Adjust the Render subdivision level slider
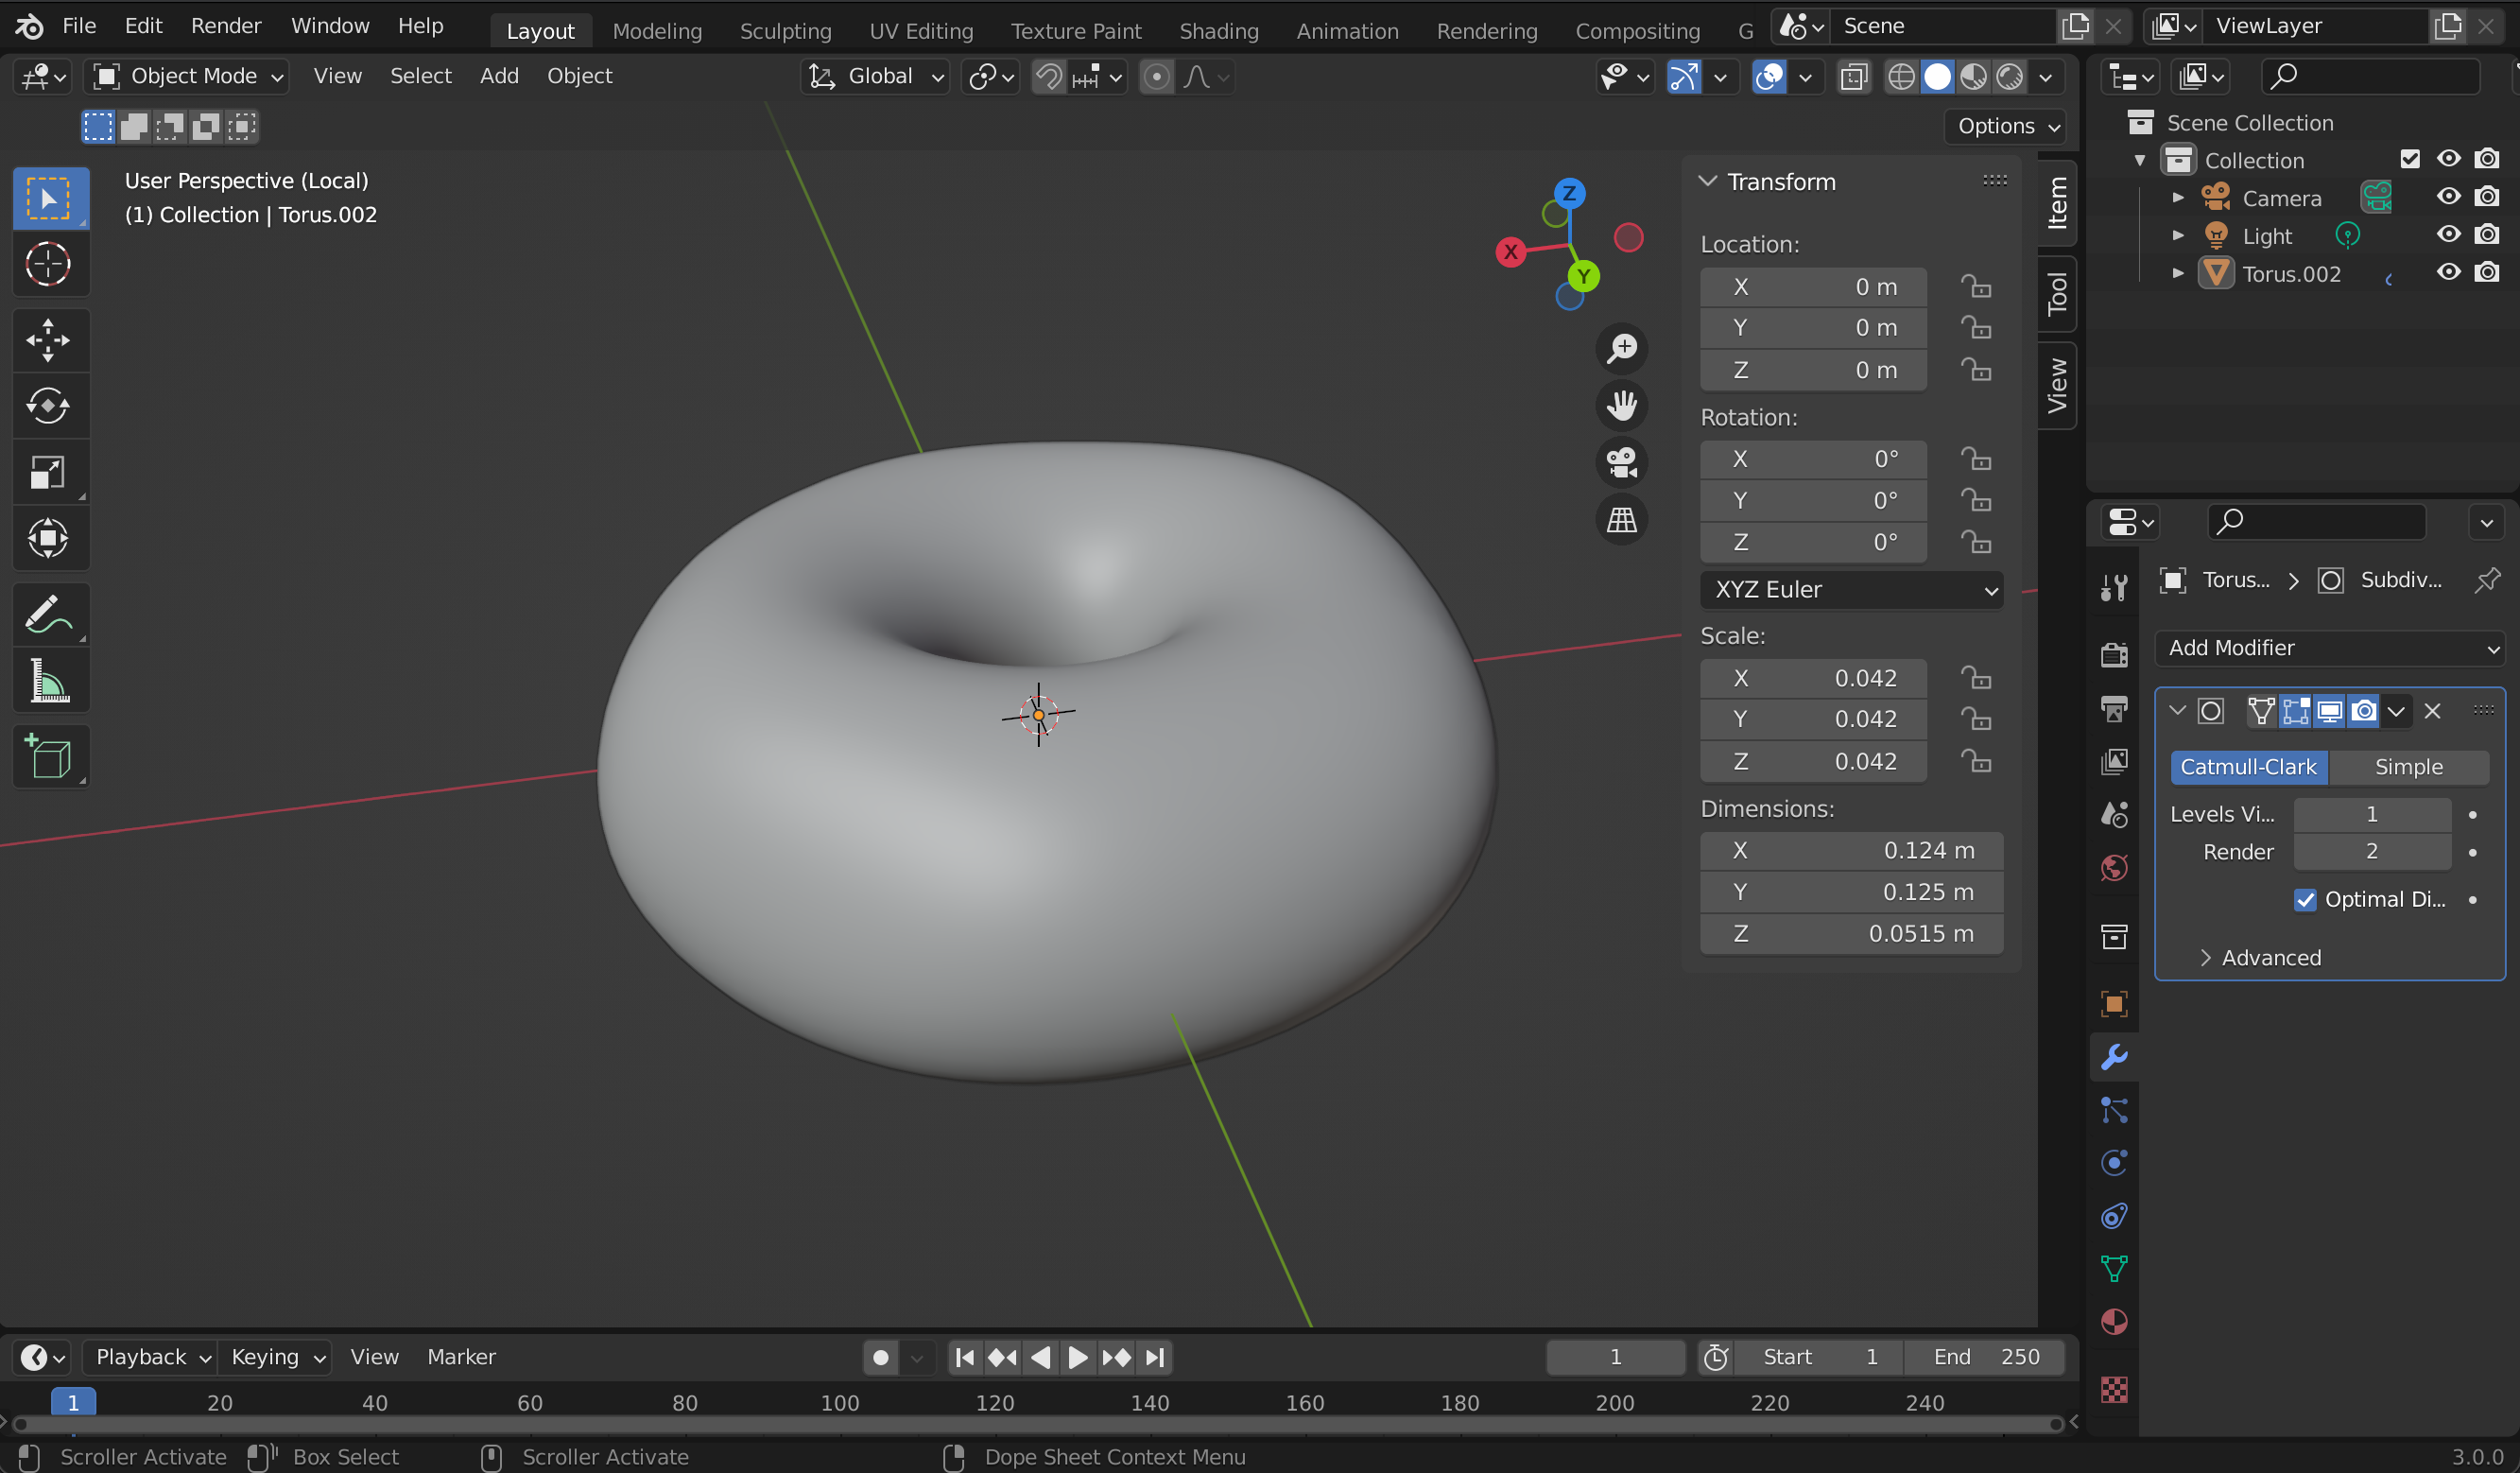The image size is (2520, 1473). coord(2371,851)
